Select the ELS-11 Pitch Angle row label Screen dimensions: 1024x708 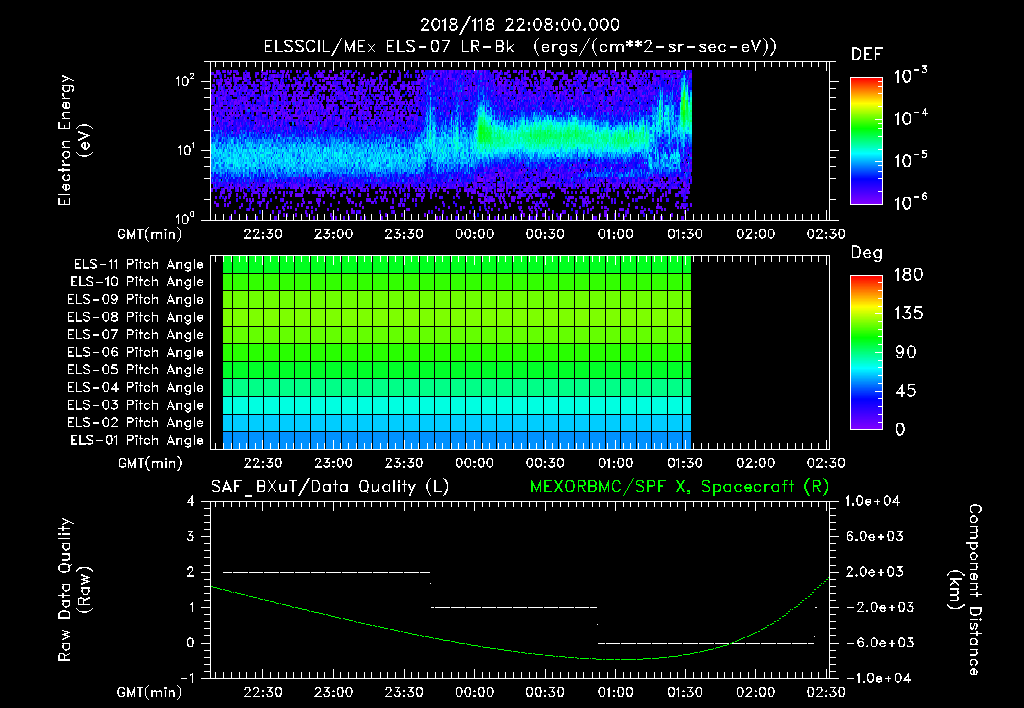(x=138, y=265)
